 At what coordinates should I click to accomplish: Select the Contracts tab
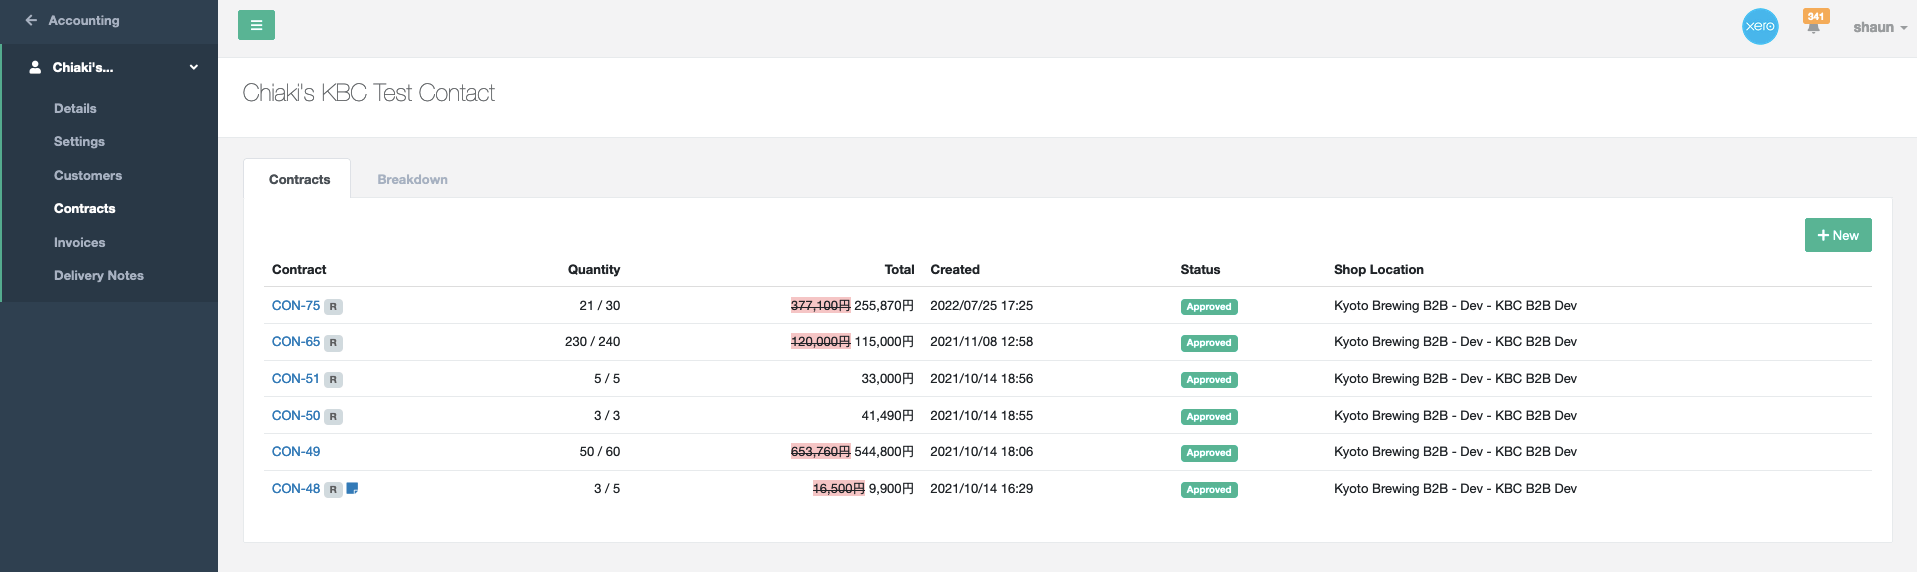(x=299, y=179)
